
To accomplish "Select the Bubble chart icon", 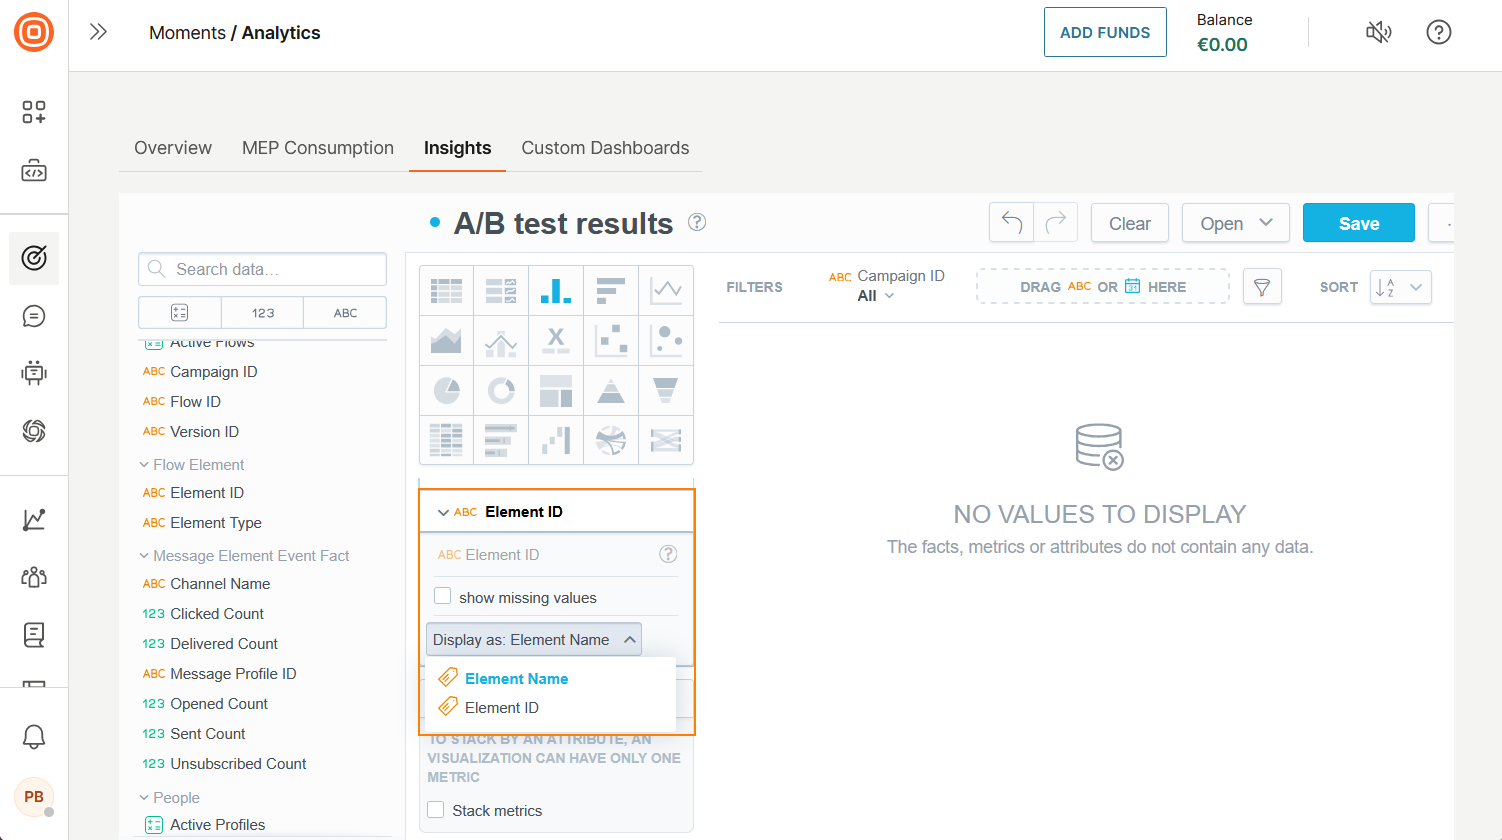I will point(666,341).
